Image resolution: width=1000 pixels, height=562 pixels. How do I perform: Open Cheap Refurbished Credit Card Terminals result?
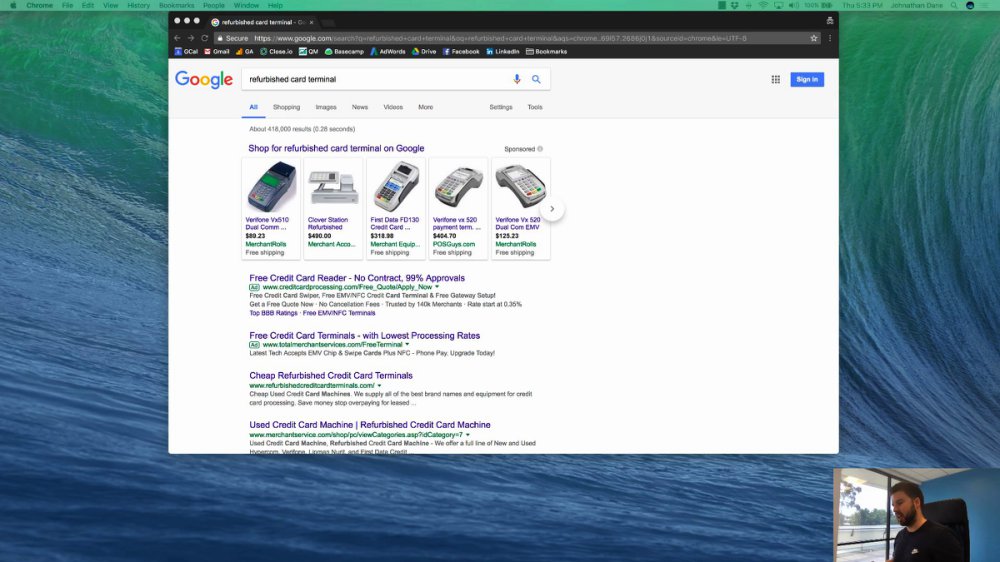[x=331, y=376]
